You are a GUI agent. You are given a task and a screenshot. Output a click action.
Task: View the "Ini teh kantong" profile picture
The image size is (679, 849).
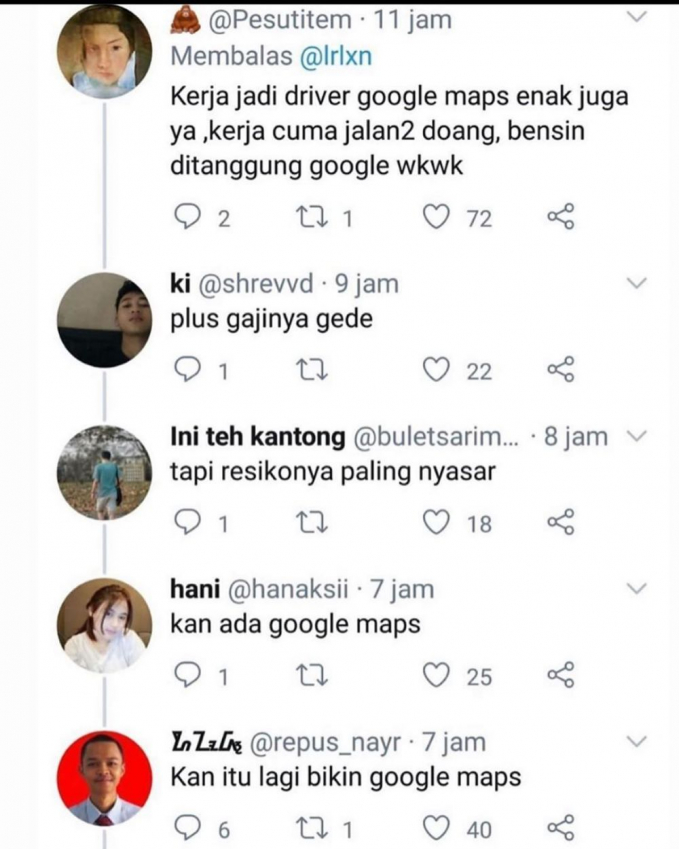104,473
